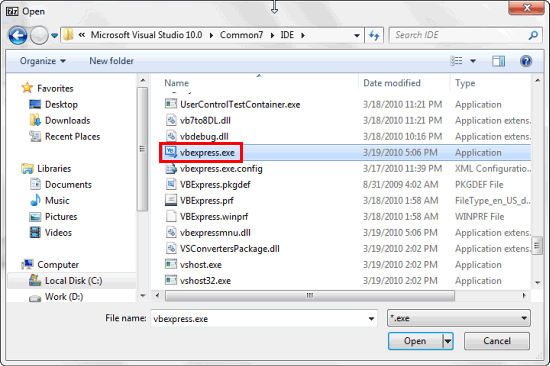Open the Organize menu
Screen dimensions: 550x366
tap(43, 61)
